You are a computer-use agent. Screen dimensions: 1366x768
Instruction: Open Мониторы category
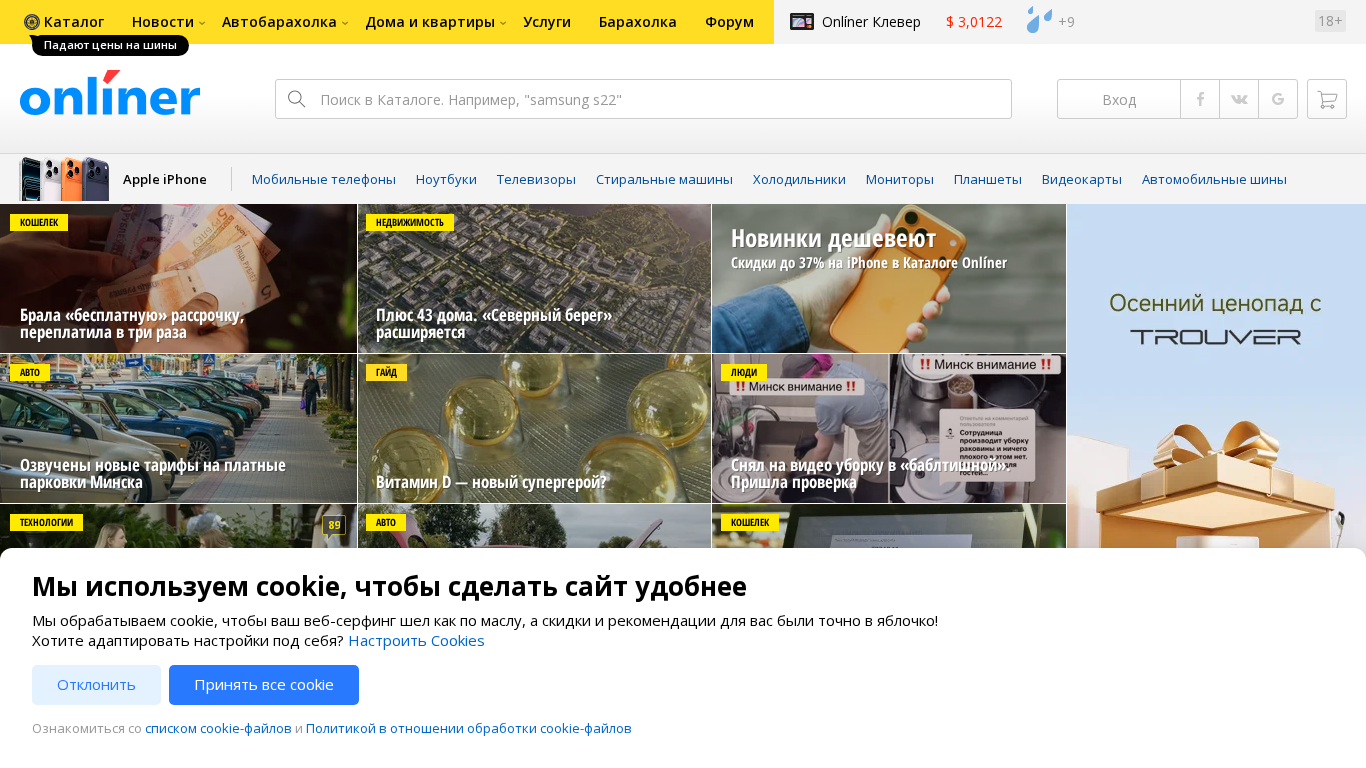click(x=900, y=179)
